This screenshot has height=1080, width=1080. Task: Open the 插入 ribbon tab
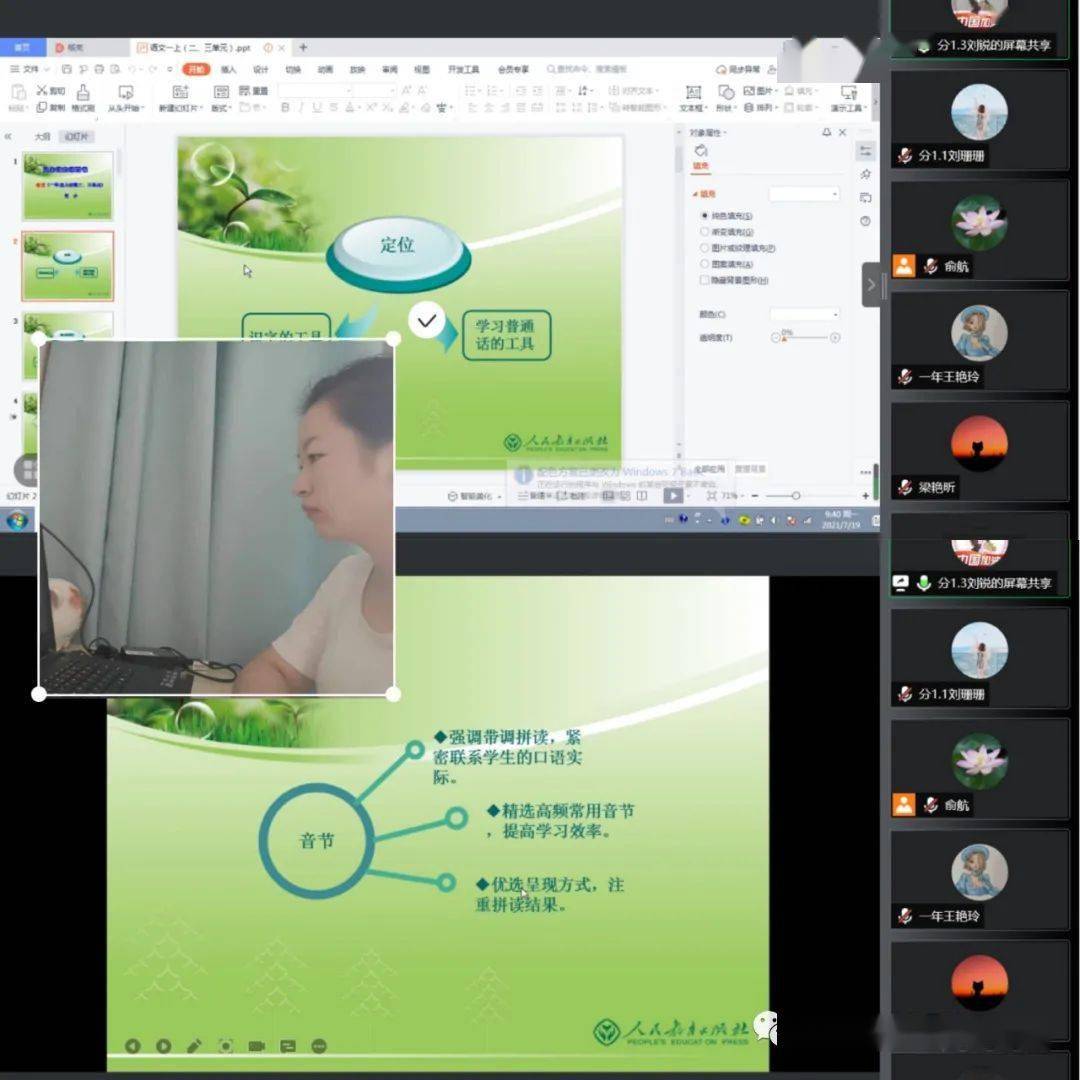[228, 69]
